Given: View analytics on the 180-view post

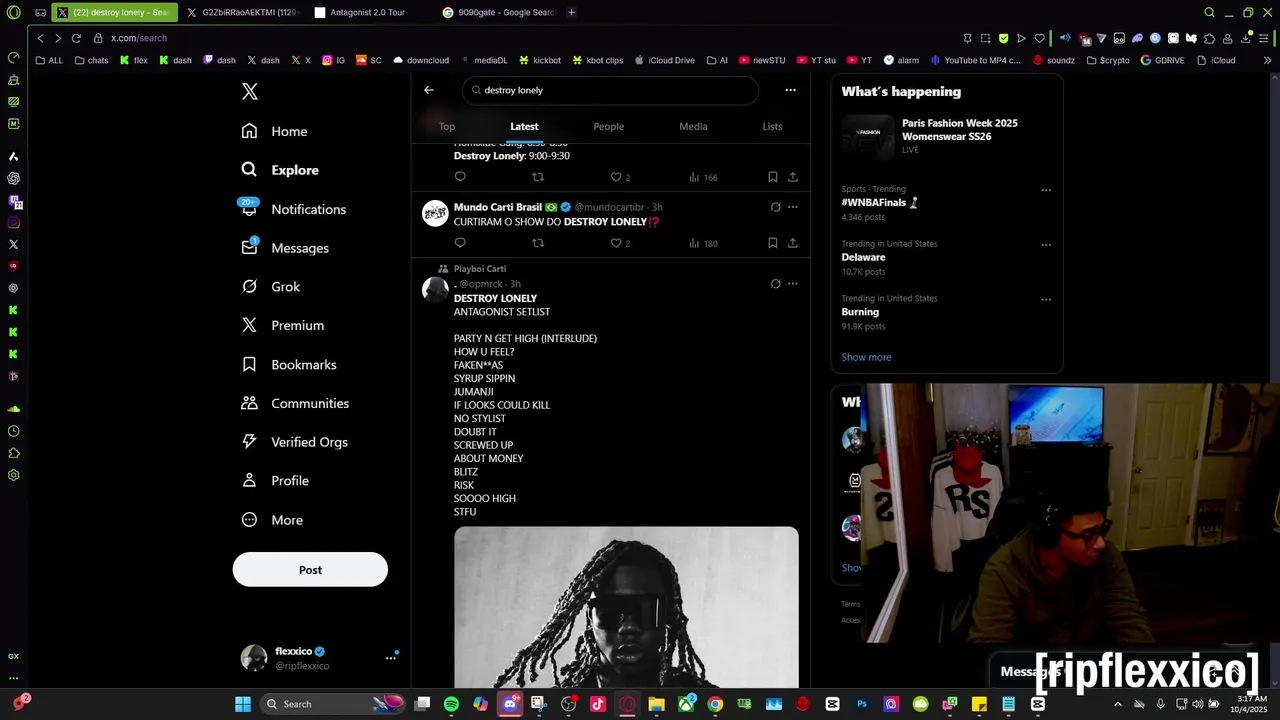Looking at the screenshot, I should click(703, 243).
